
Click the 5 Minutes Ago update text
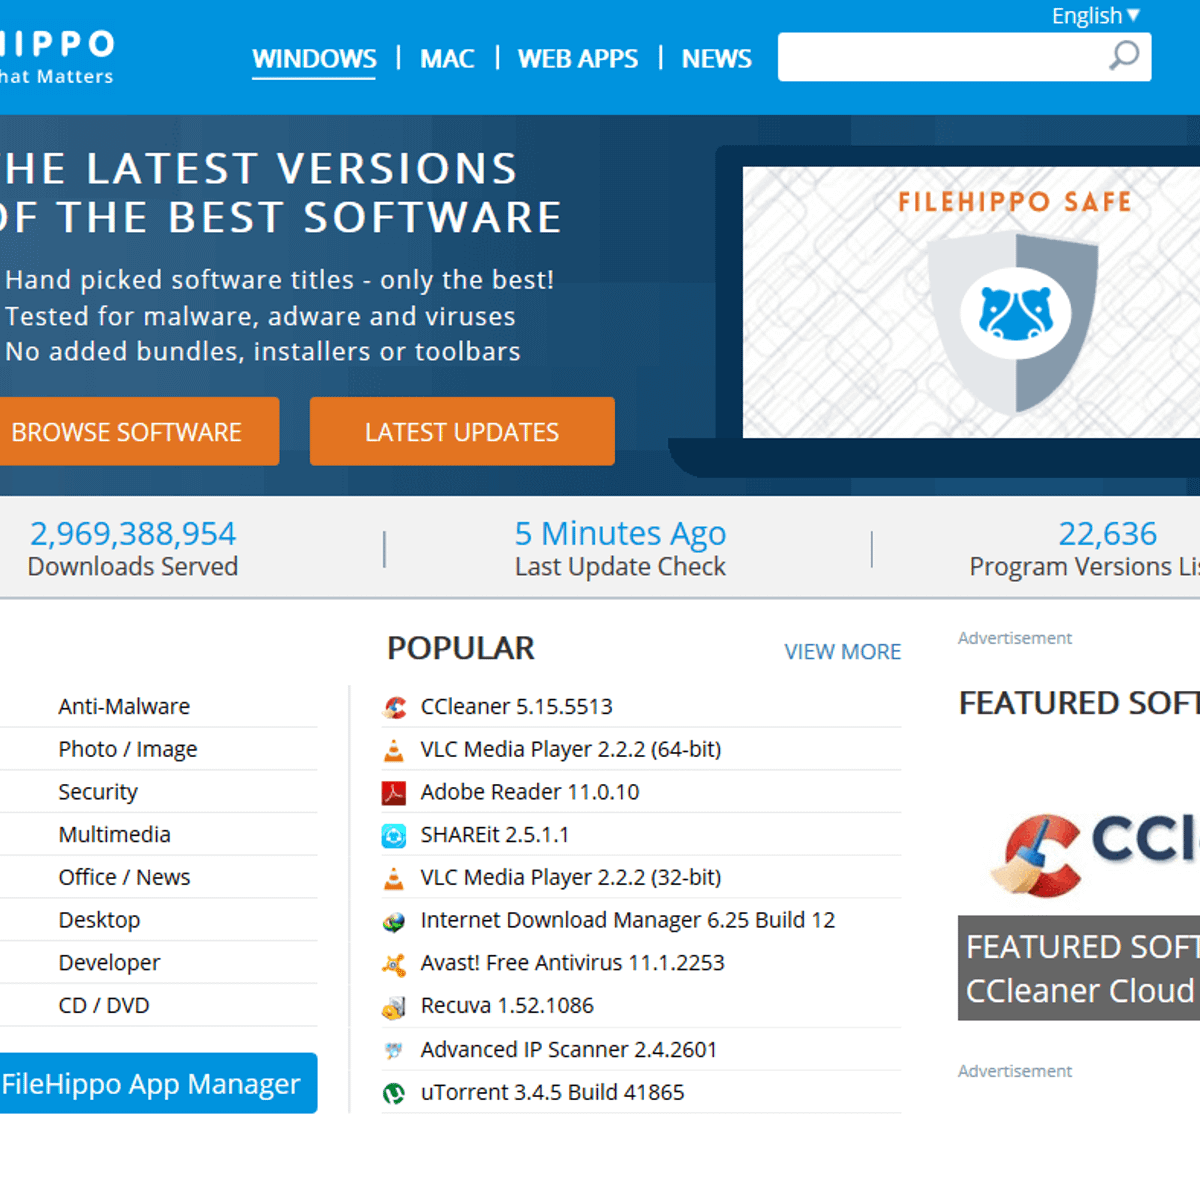(620, 533)
